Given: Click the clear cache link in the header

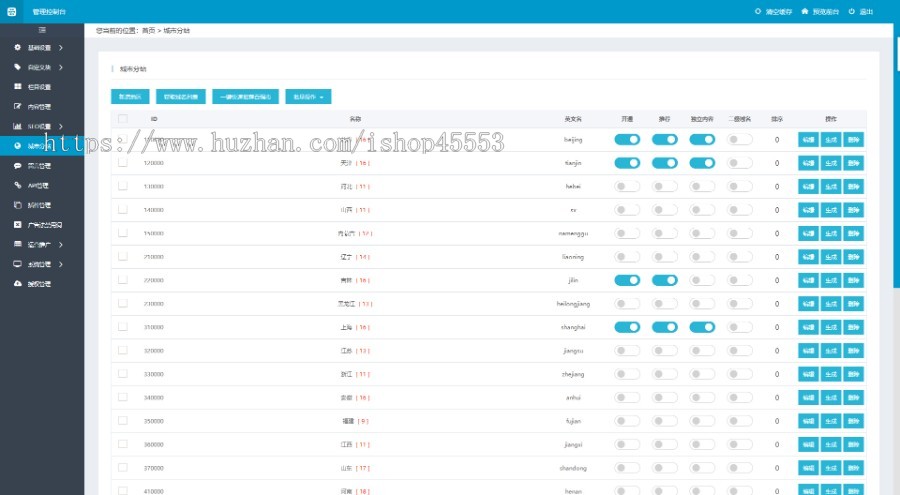Looking at the screenshot, I should click(773, 11).
